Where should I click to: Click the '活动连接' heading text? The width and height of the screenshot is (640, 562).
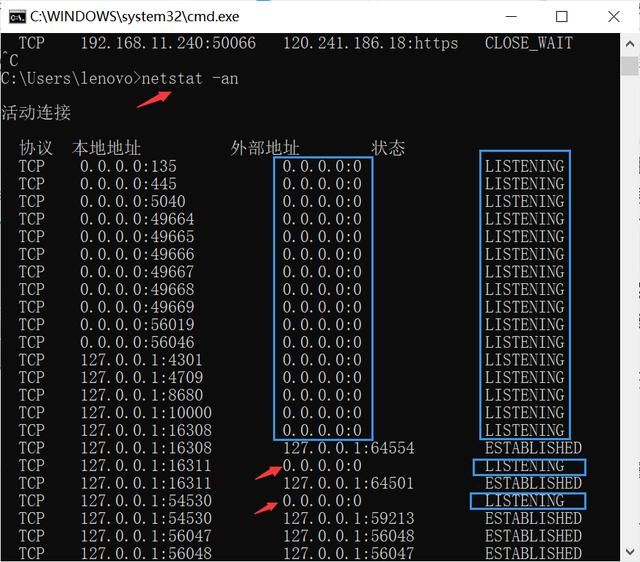pos(36,113)
